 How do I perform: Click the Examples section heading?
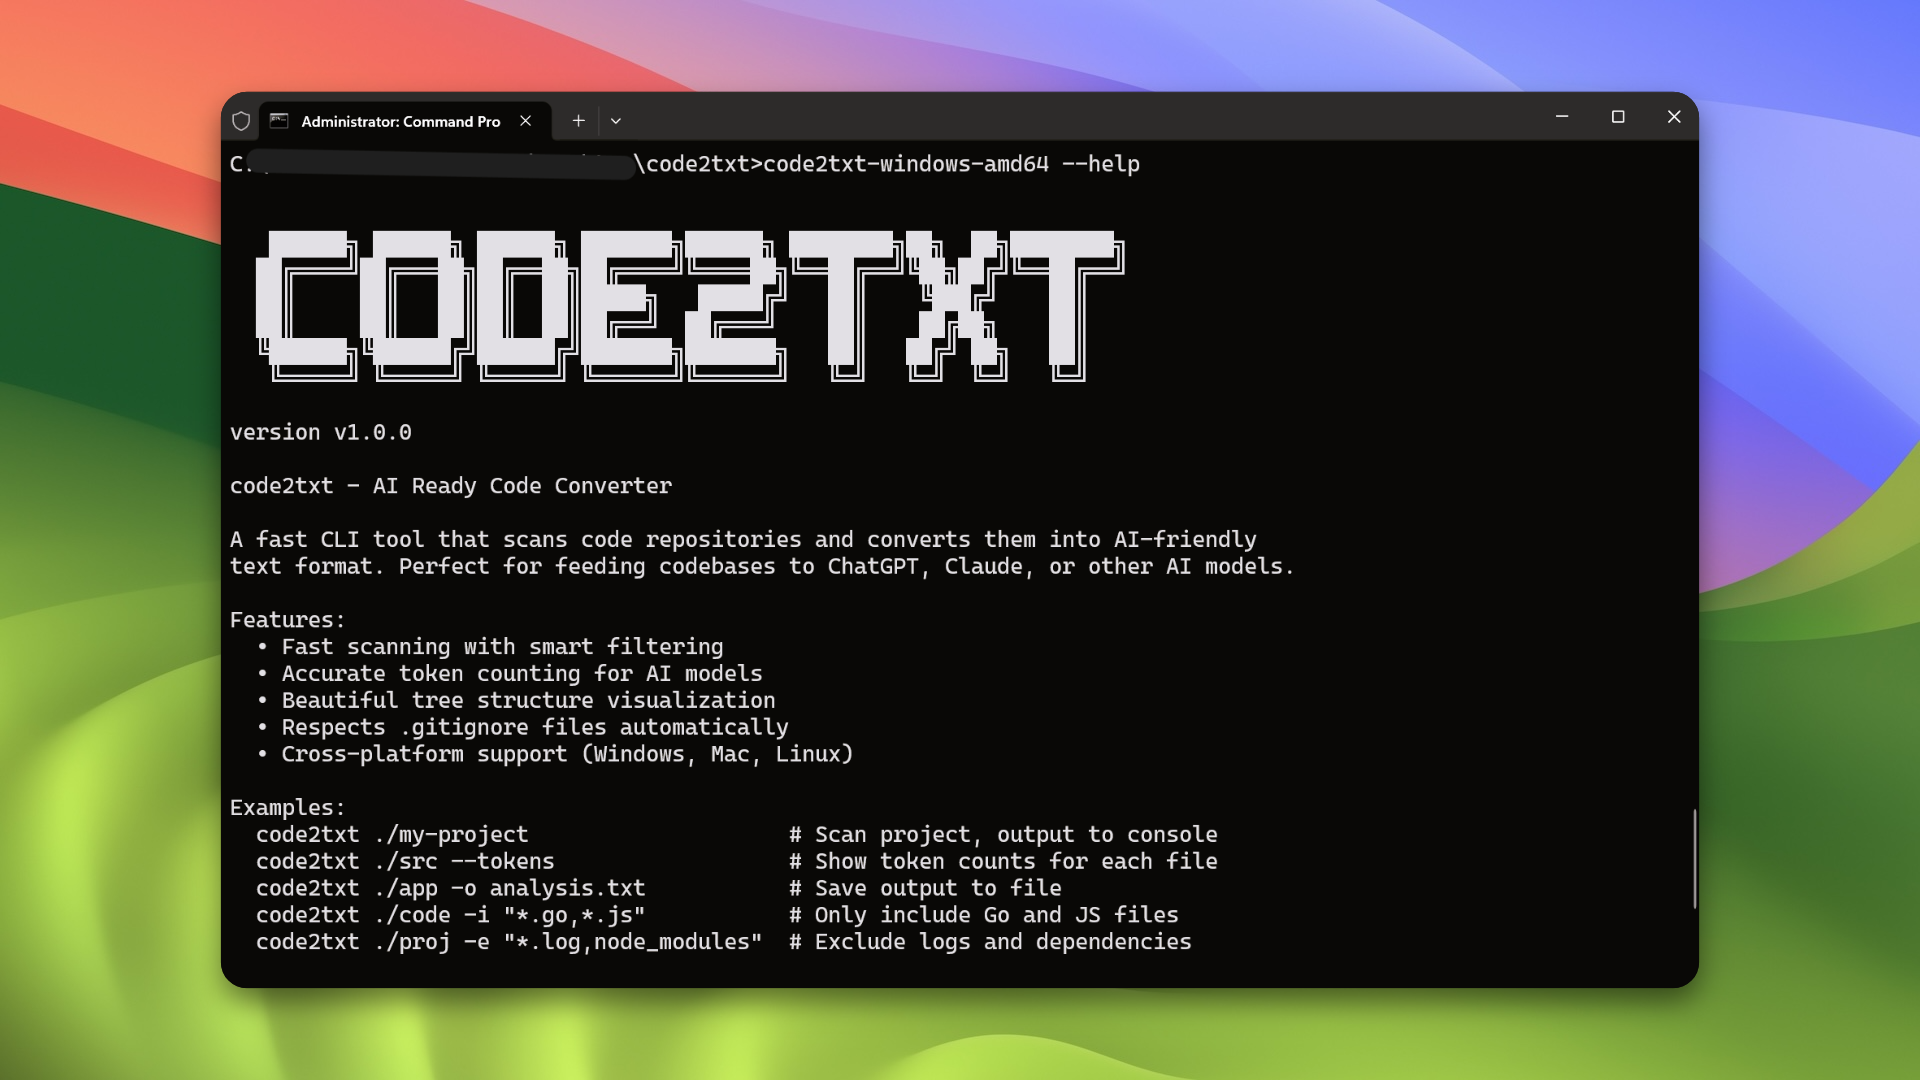click(x=287, y=807)
